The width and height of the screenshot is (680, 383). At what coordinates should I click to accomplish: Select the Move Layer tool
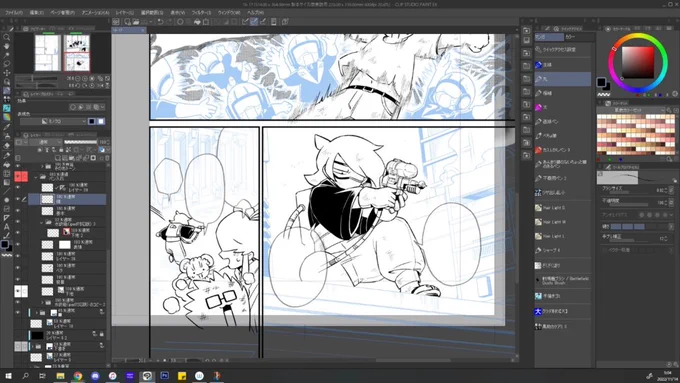[7, 73]
